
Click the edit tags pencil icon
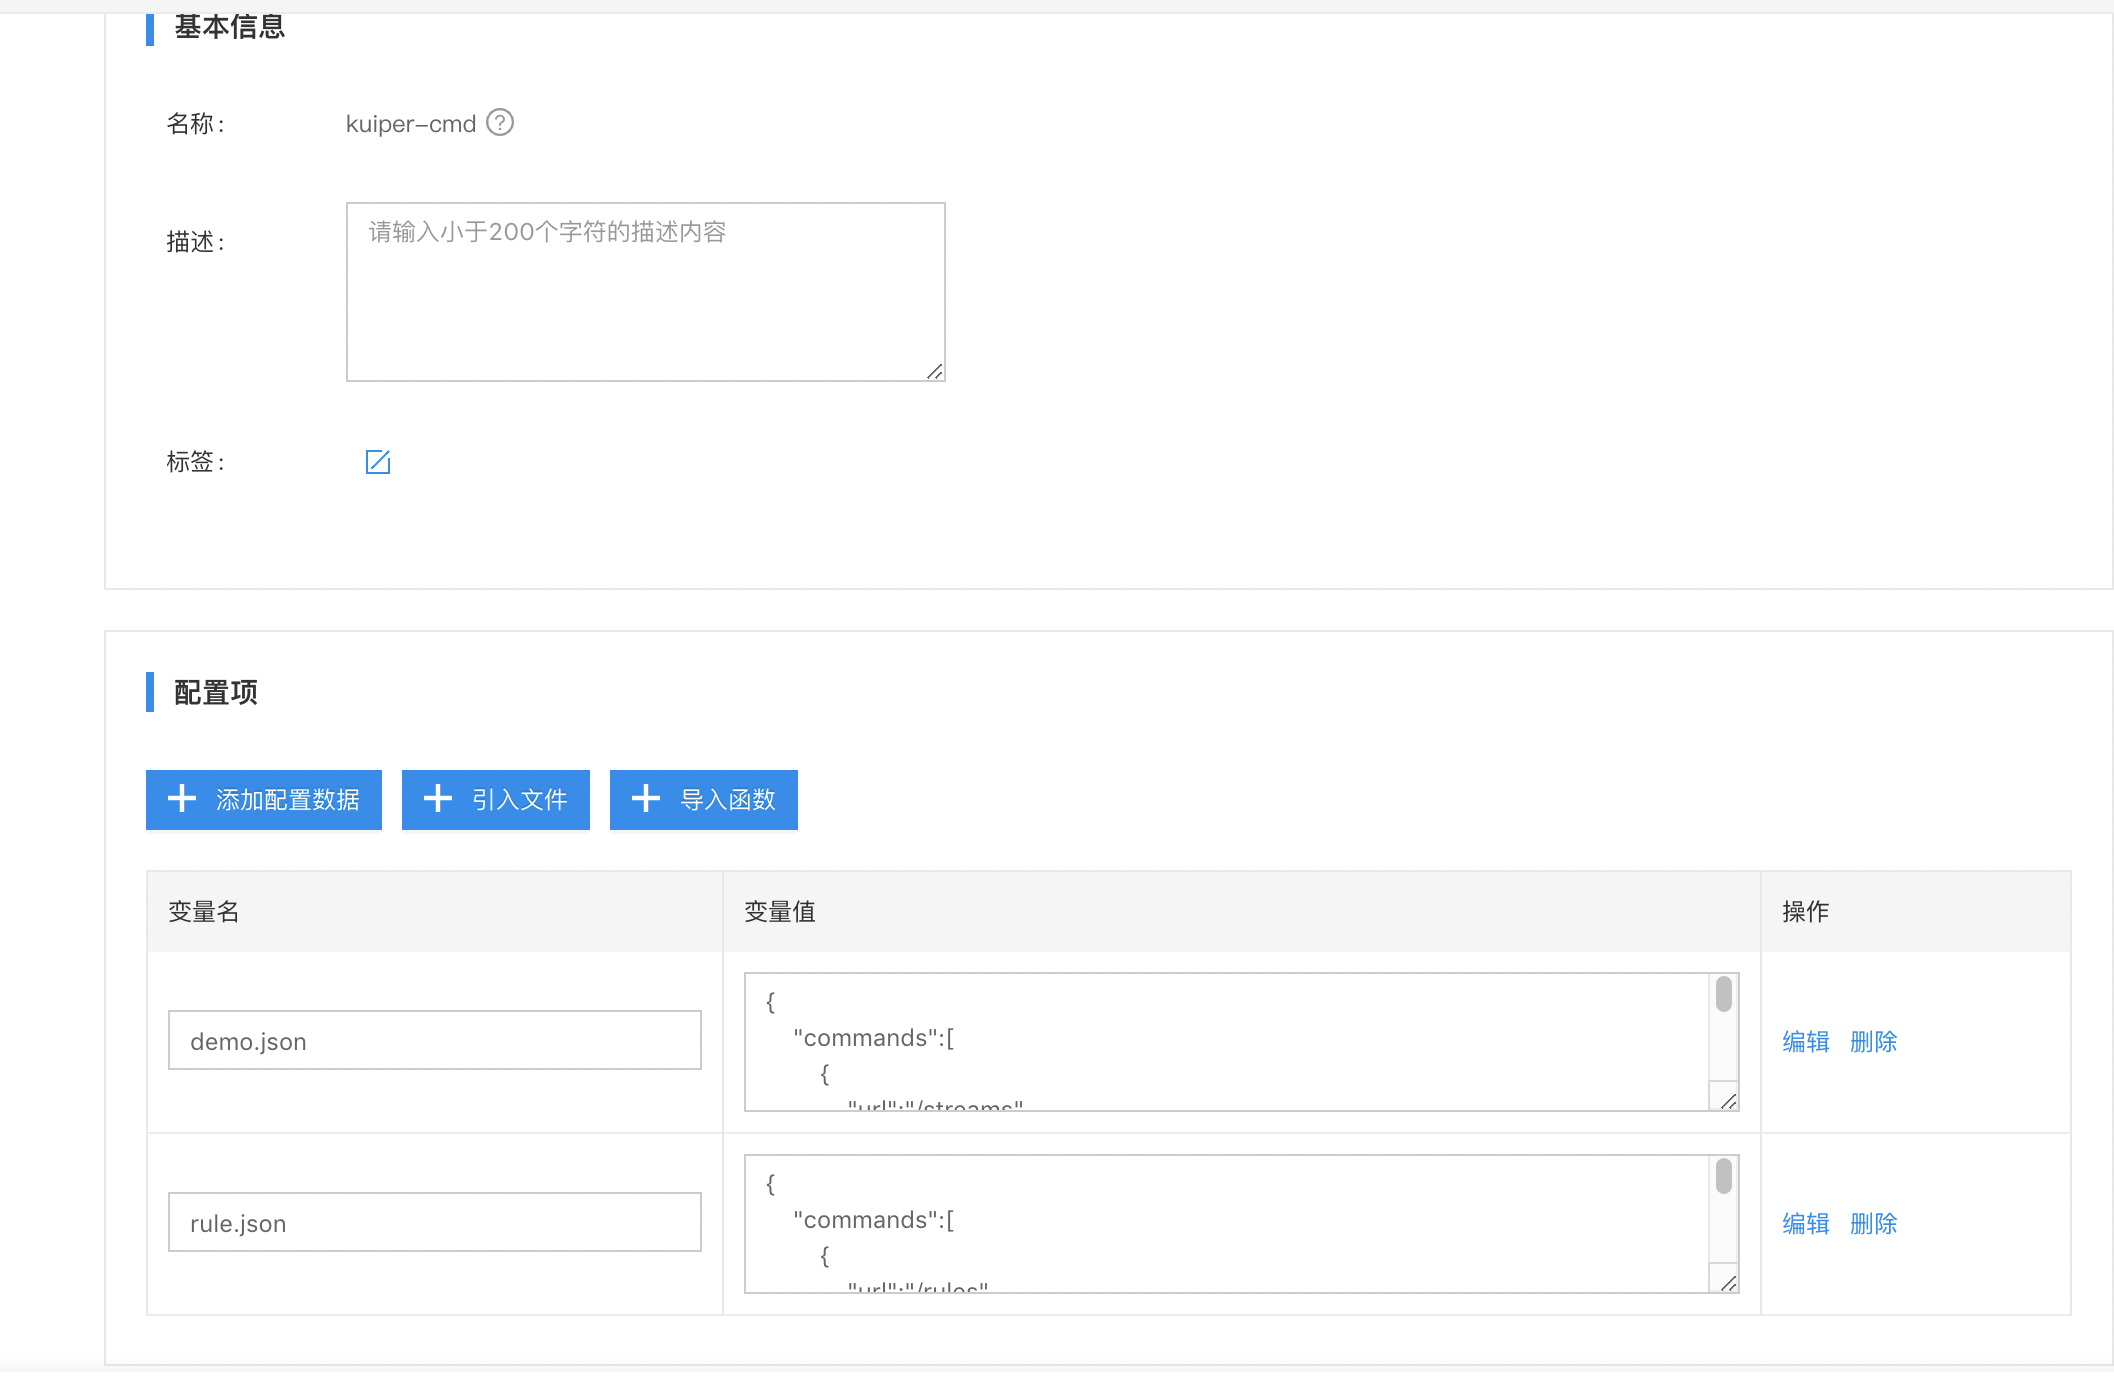(378, 462)
